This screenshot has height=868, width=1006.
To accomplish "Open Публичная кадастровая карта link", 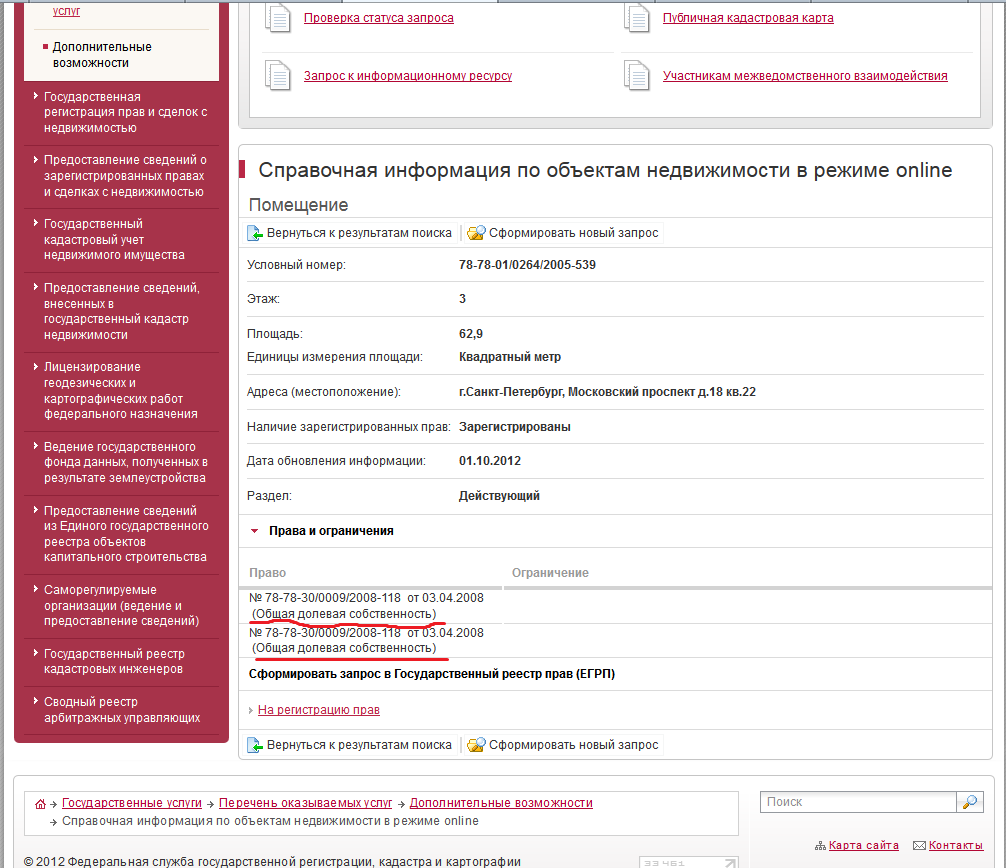I will pyautogui.click(x=747, y=18).
